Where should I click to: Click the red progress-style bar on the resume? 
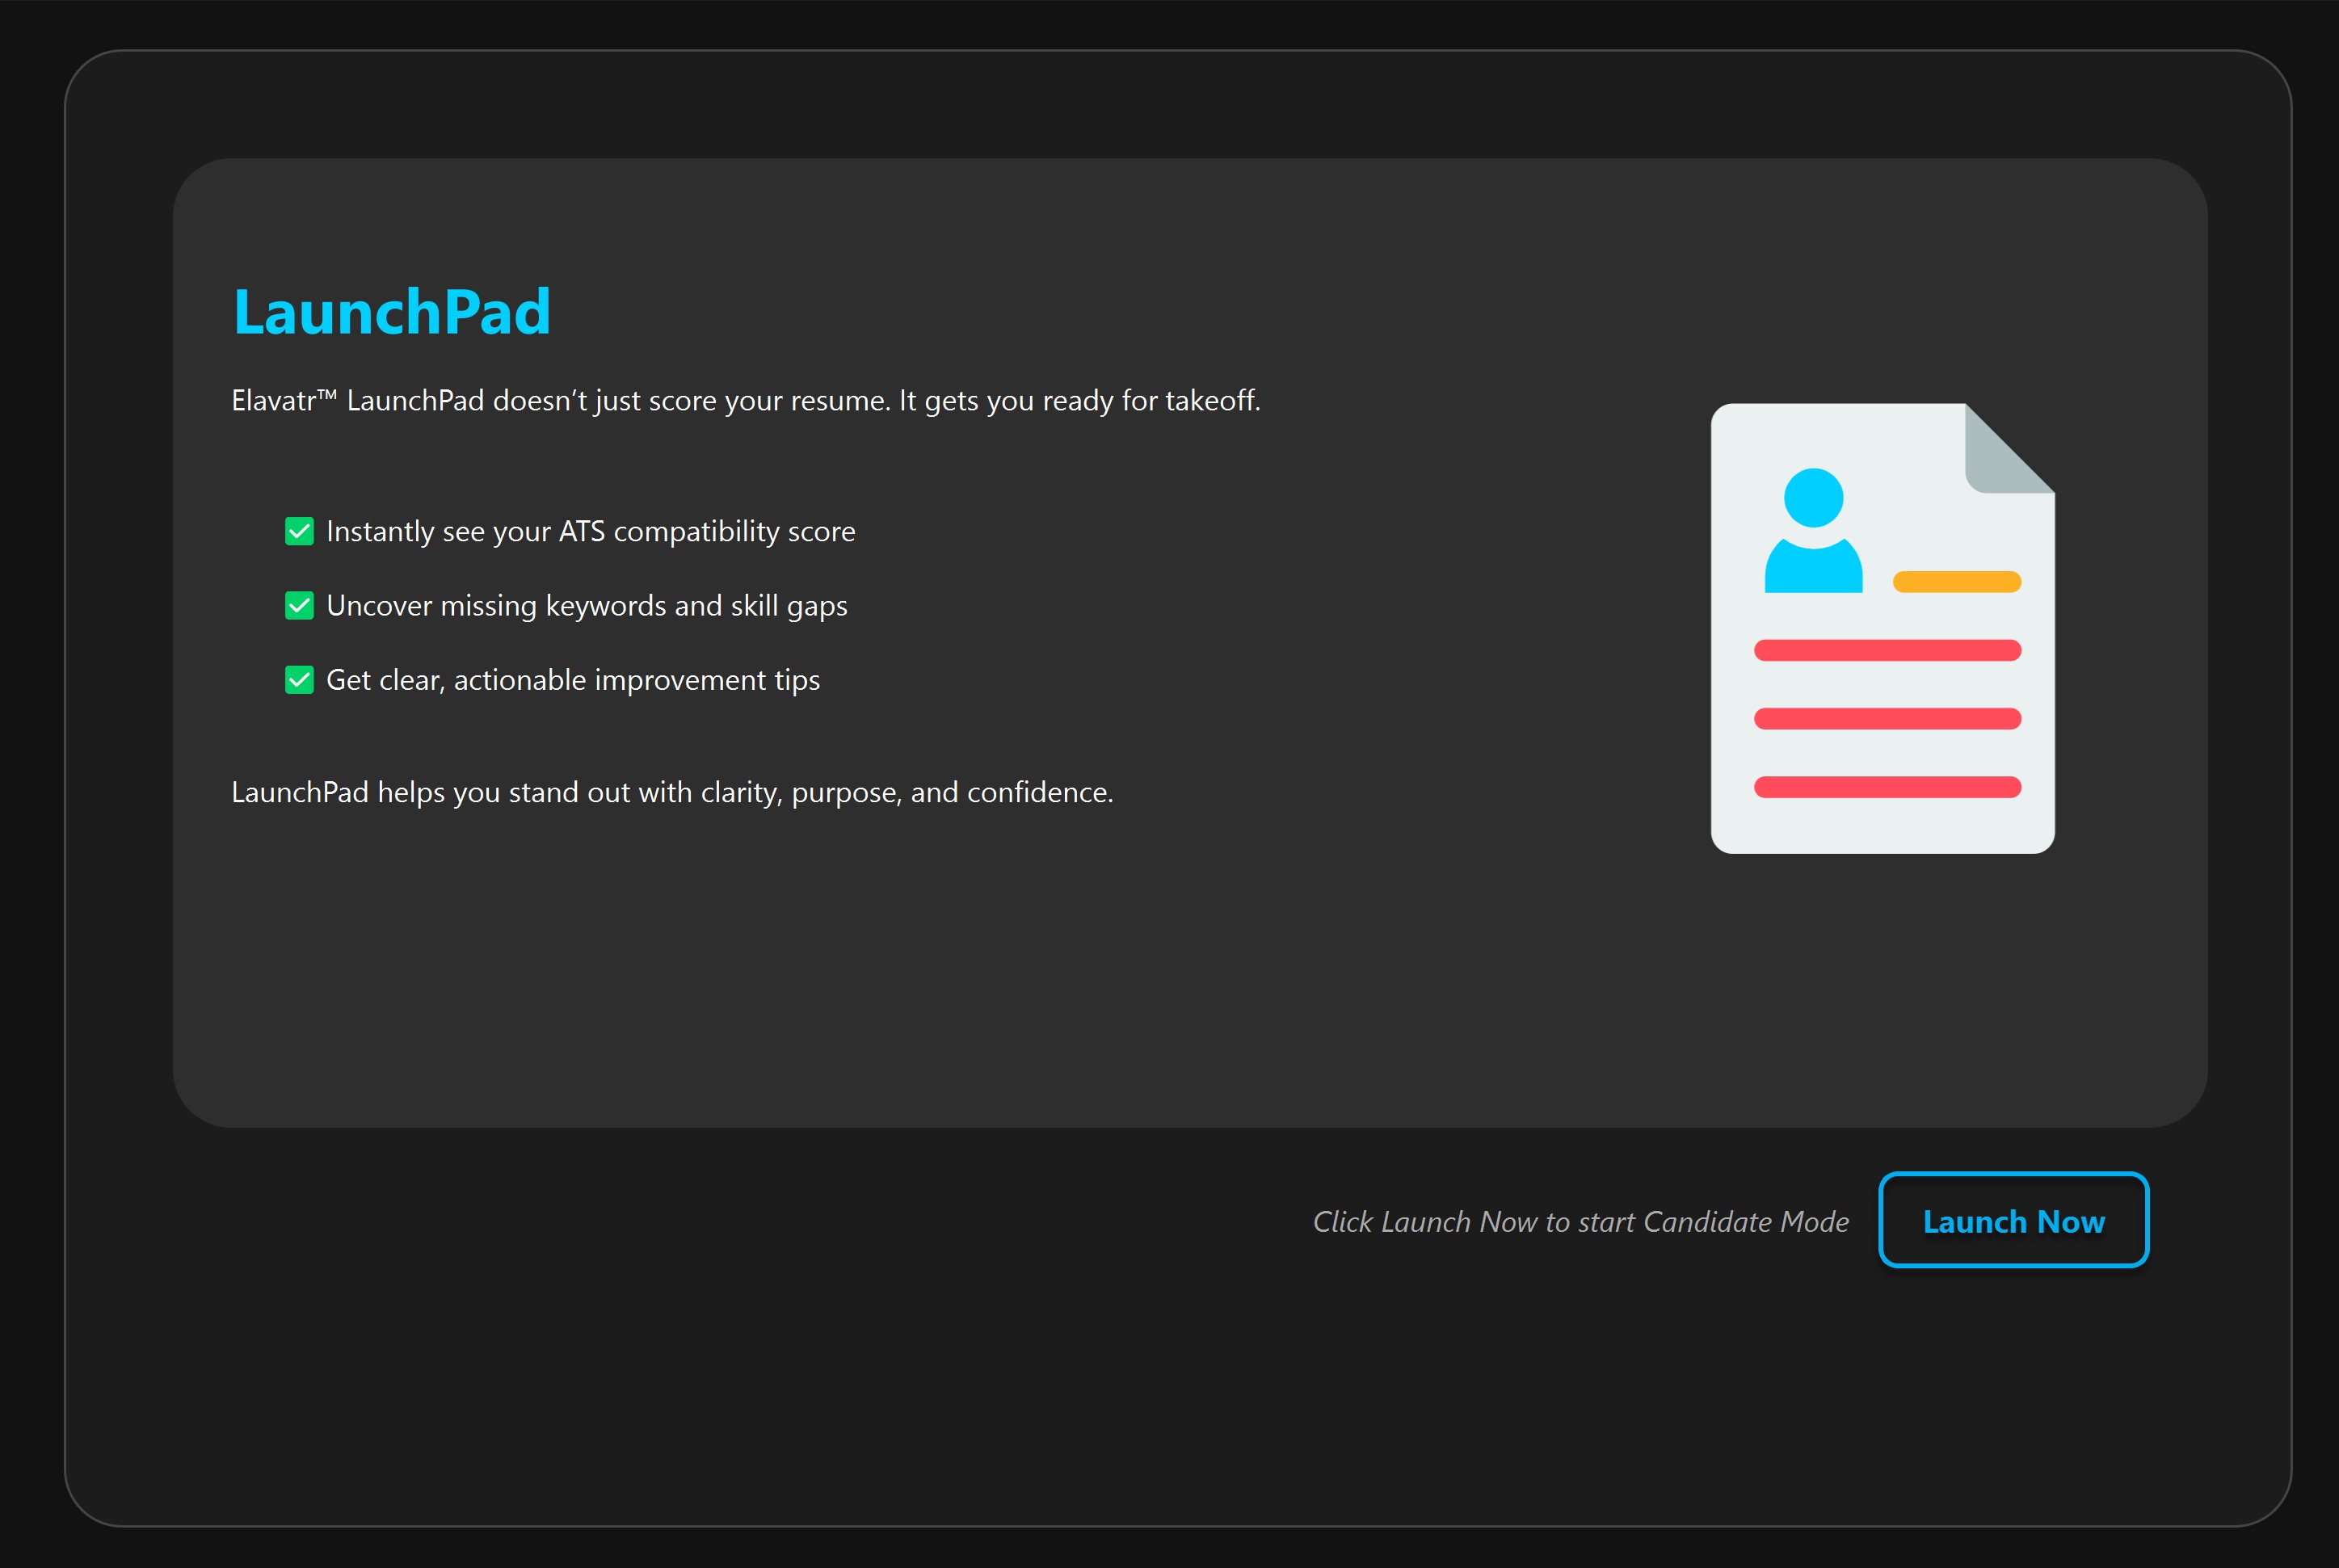1886,650
